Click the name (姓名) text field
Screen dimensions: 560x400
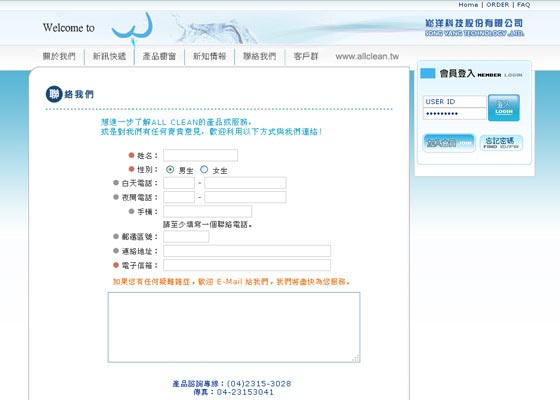click(200, 155)
